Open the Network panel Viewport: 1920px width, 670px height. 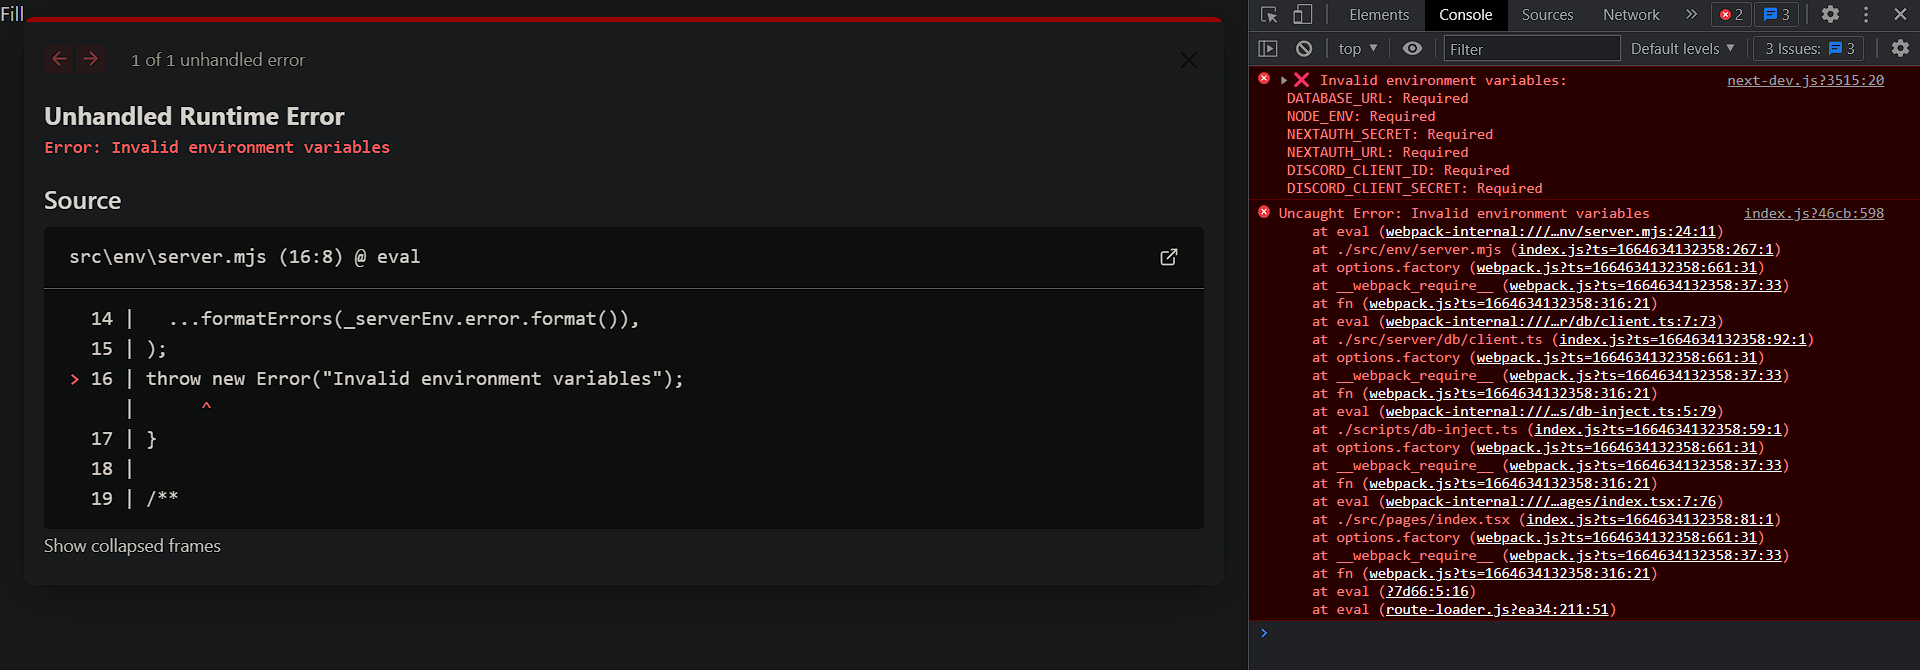click(x=1630, y=15)
